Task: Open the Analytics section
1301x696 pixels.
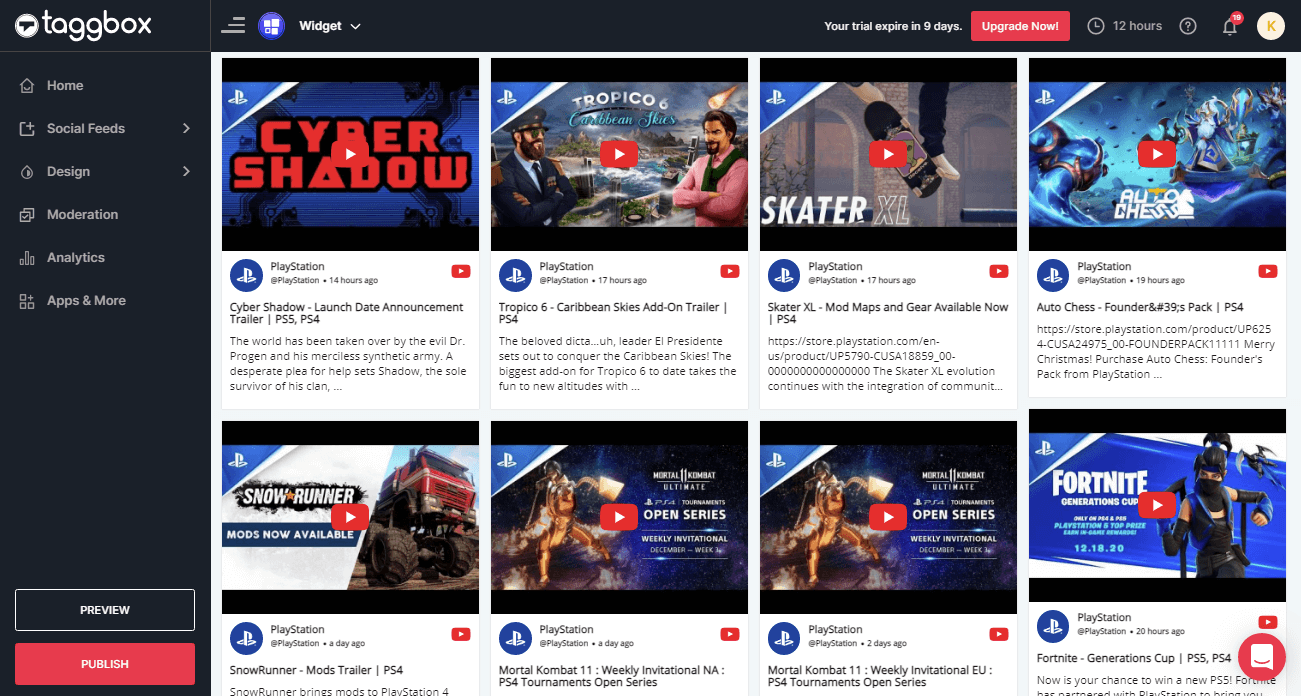Action: [75, 257]
